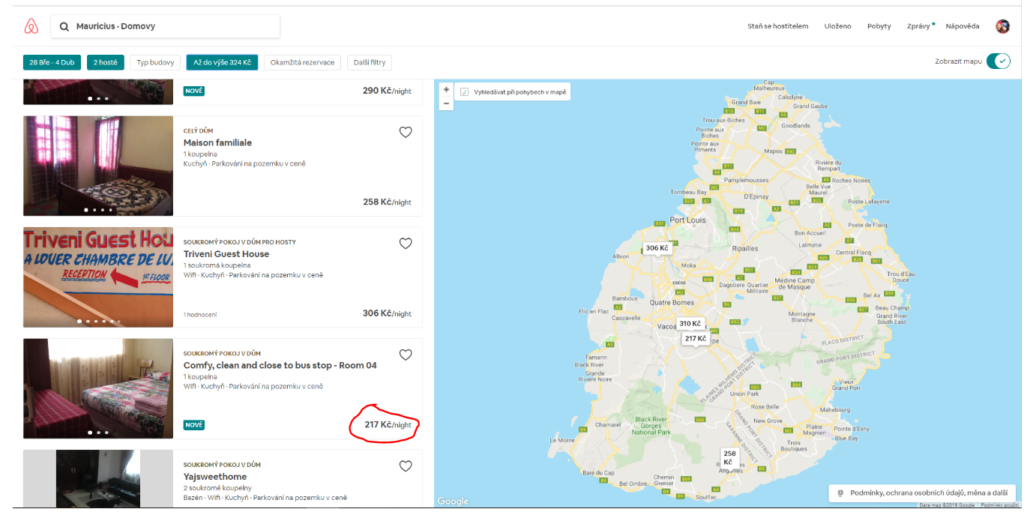The image size is (1024, 521).
Task: Zoom in on the map
Action: pos(446,89)
